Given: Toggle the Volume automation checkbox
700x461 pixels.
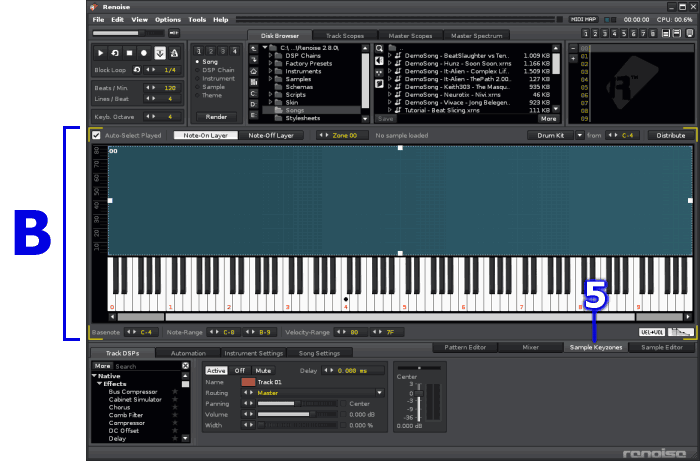Looking at the screenshot, I should coord(343,415).
